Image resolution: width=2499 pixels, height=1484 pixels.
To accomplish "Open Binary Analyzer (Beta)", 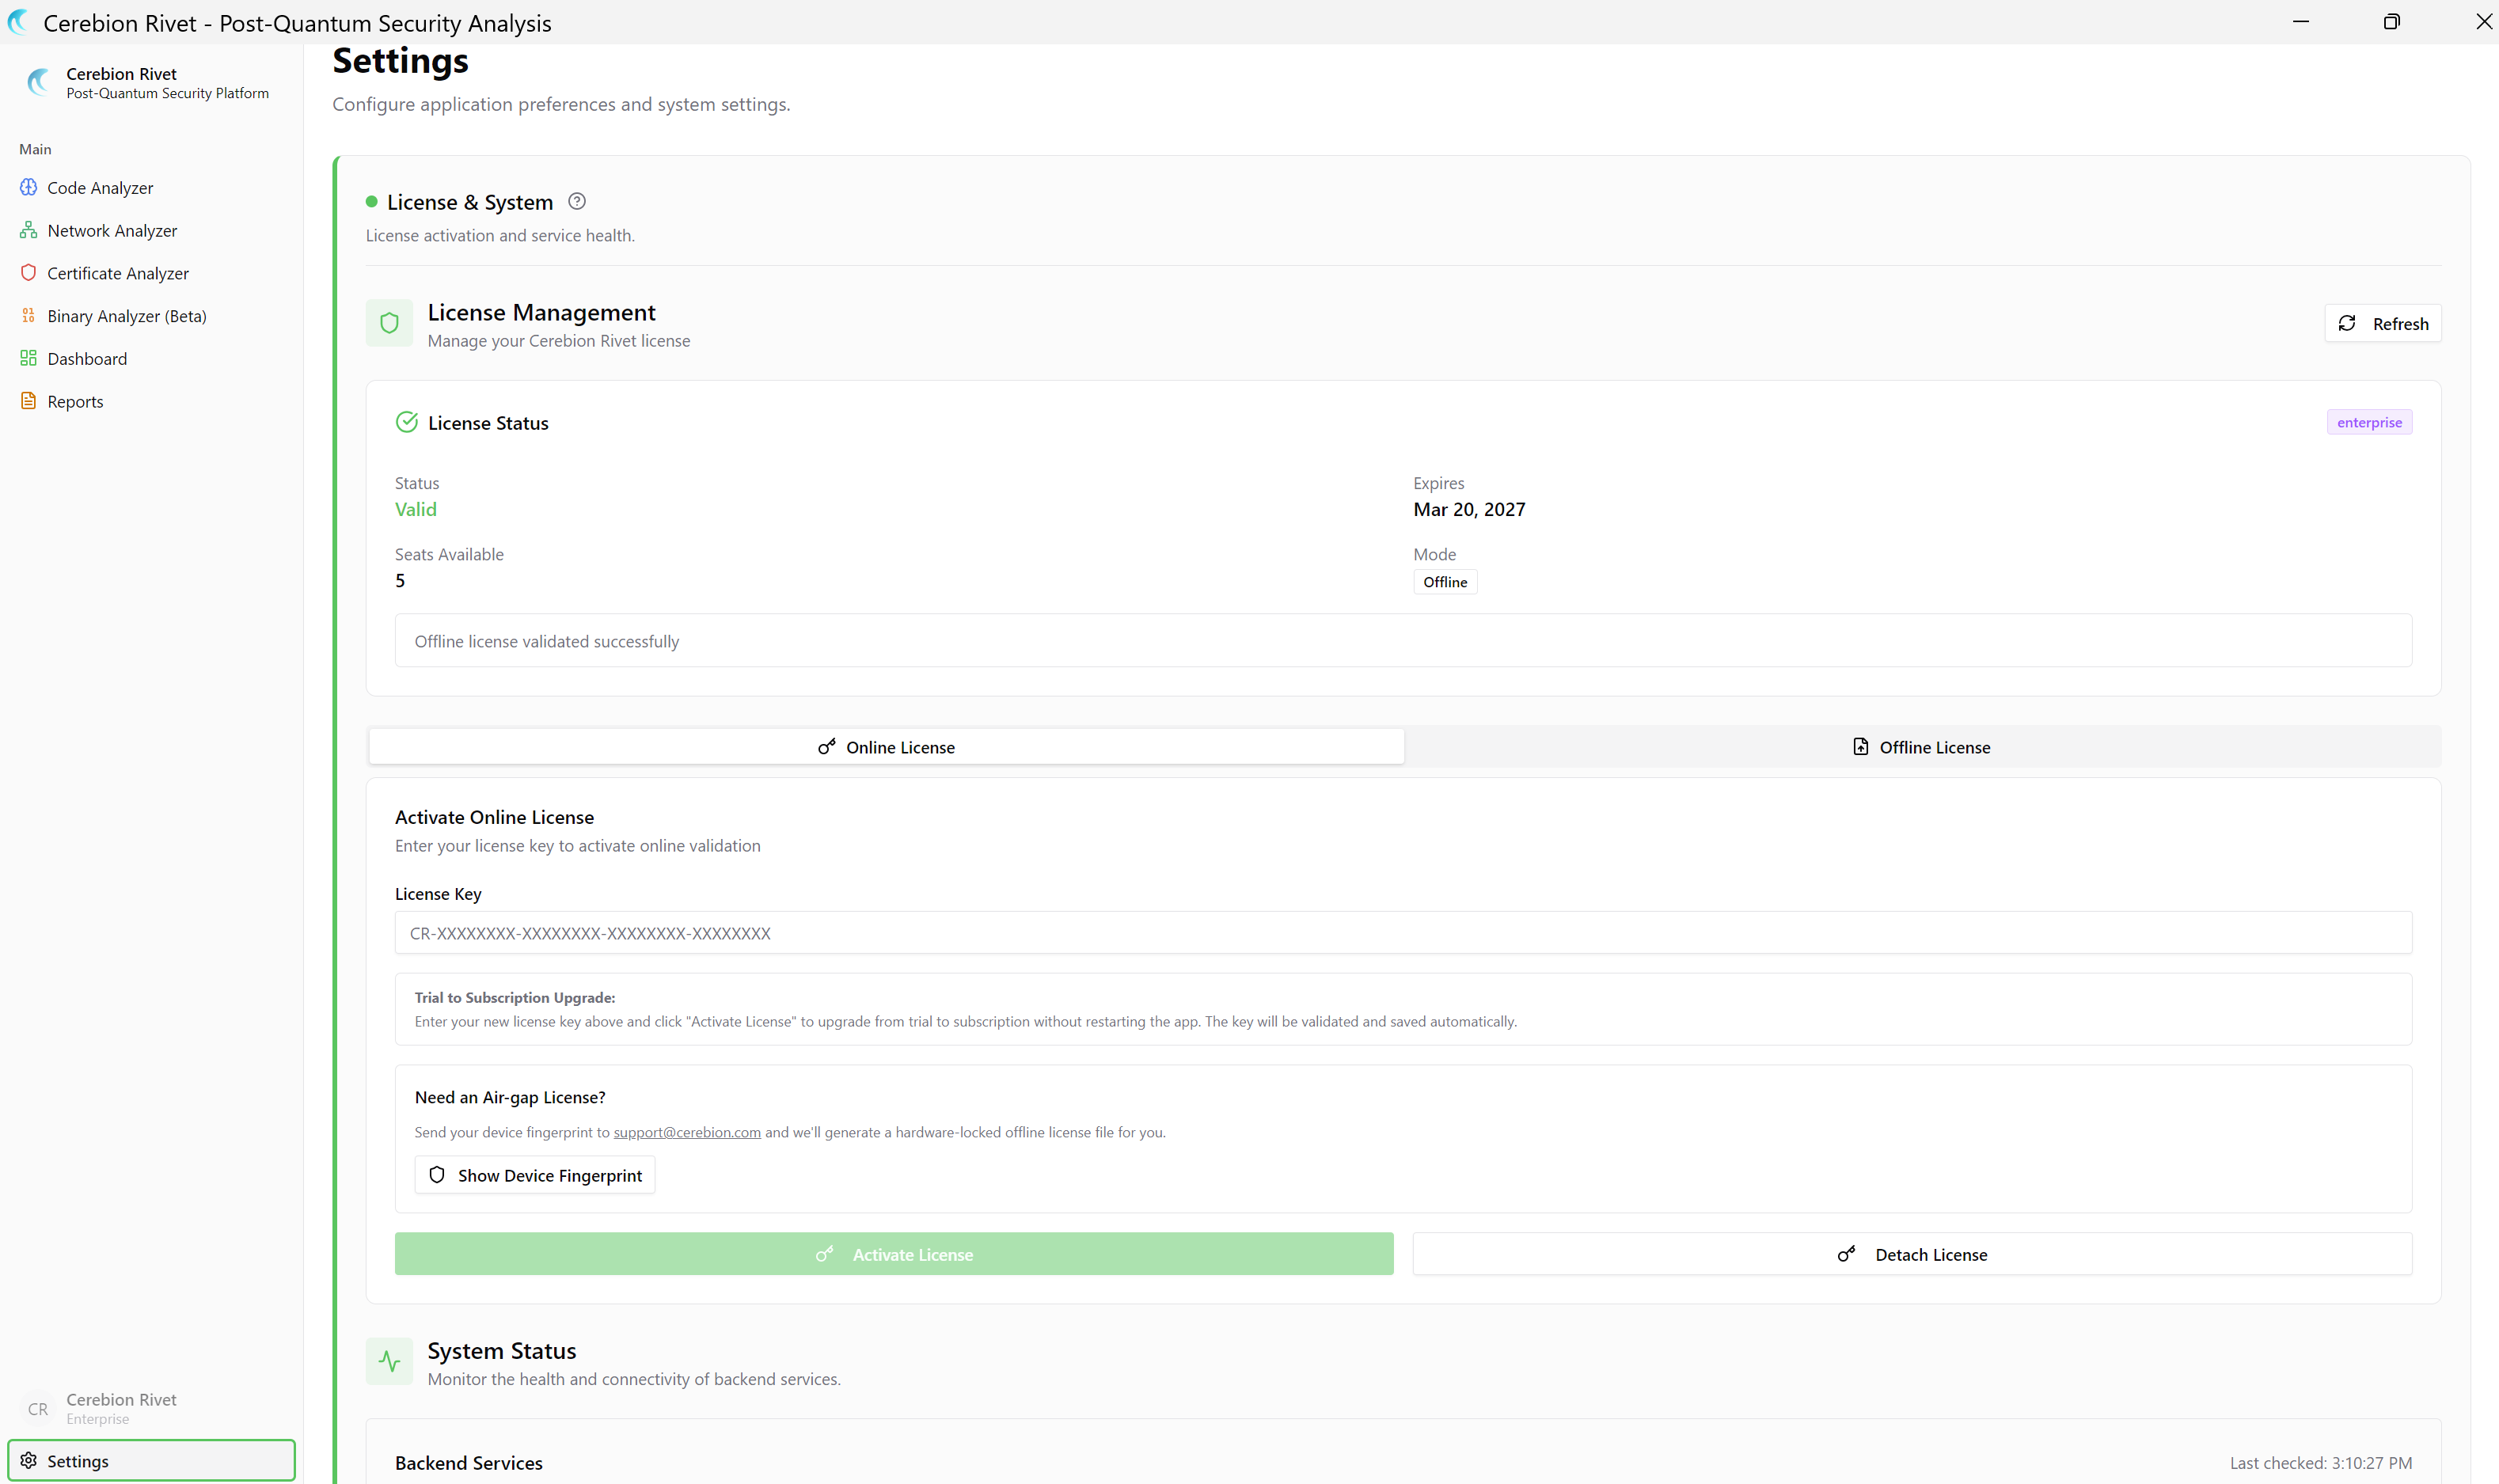I will pyautogui.click(x=152, y=316).
